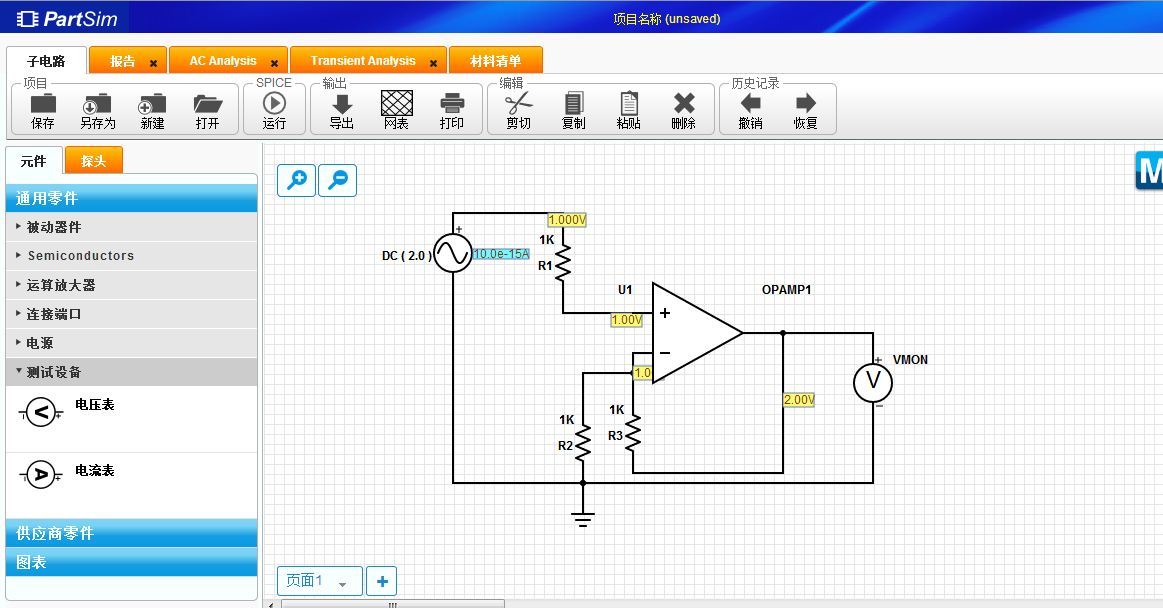Click the 删除 (Delete) X icon
The image size is (1163, 608).
(684, 103)
